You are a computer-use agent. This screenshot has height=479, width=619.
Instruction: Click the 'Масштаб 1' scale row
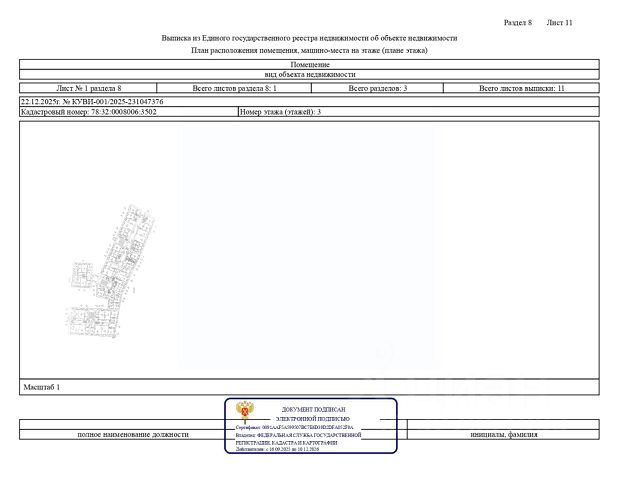310,387
